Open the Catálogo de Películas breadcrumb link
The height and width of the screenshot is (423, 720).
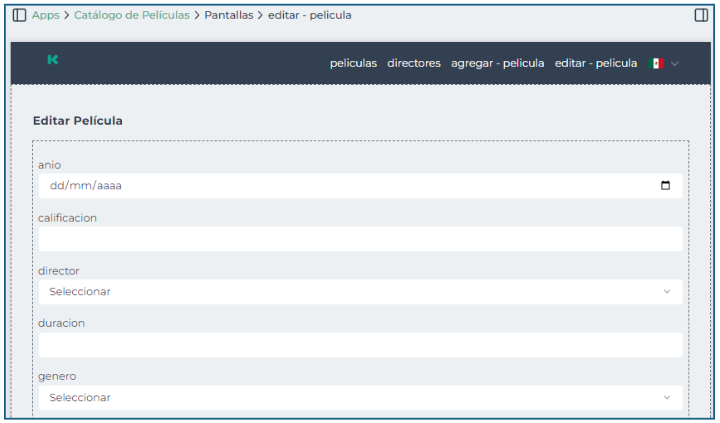131,15
